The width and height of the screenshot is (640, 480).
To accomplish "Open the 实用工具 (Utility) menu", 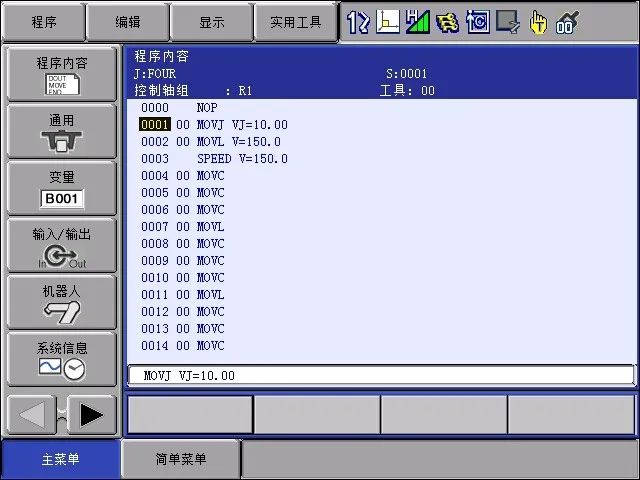I will click(296, 21).
